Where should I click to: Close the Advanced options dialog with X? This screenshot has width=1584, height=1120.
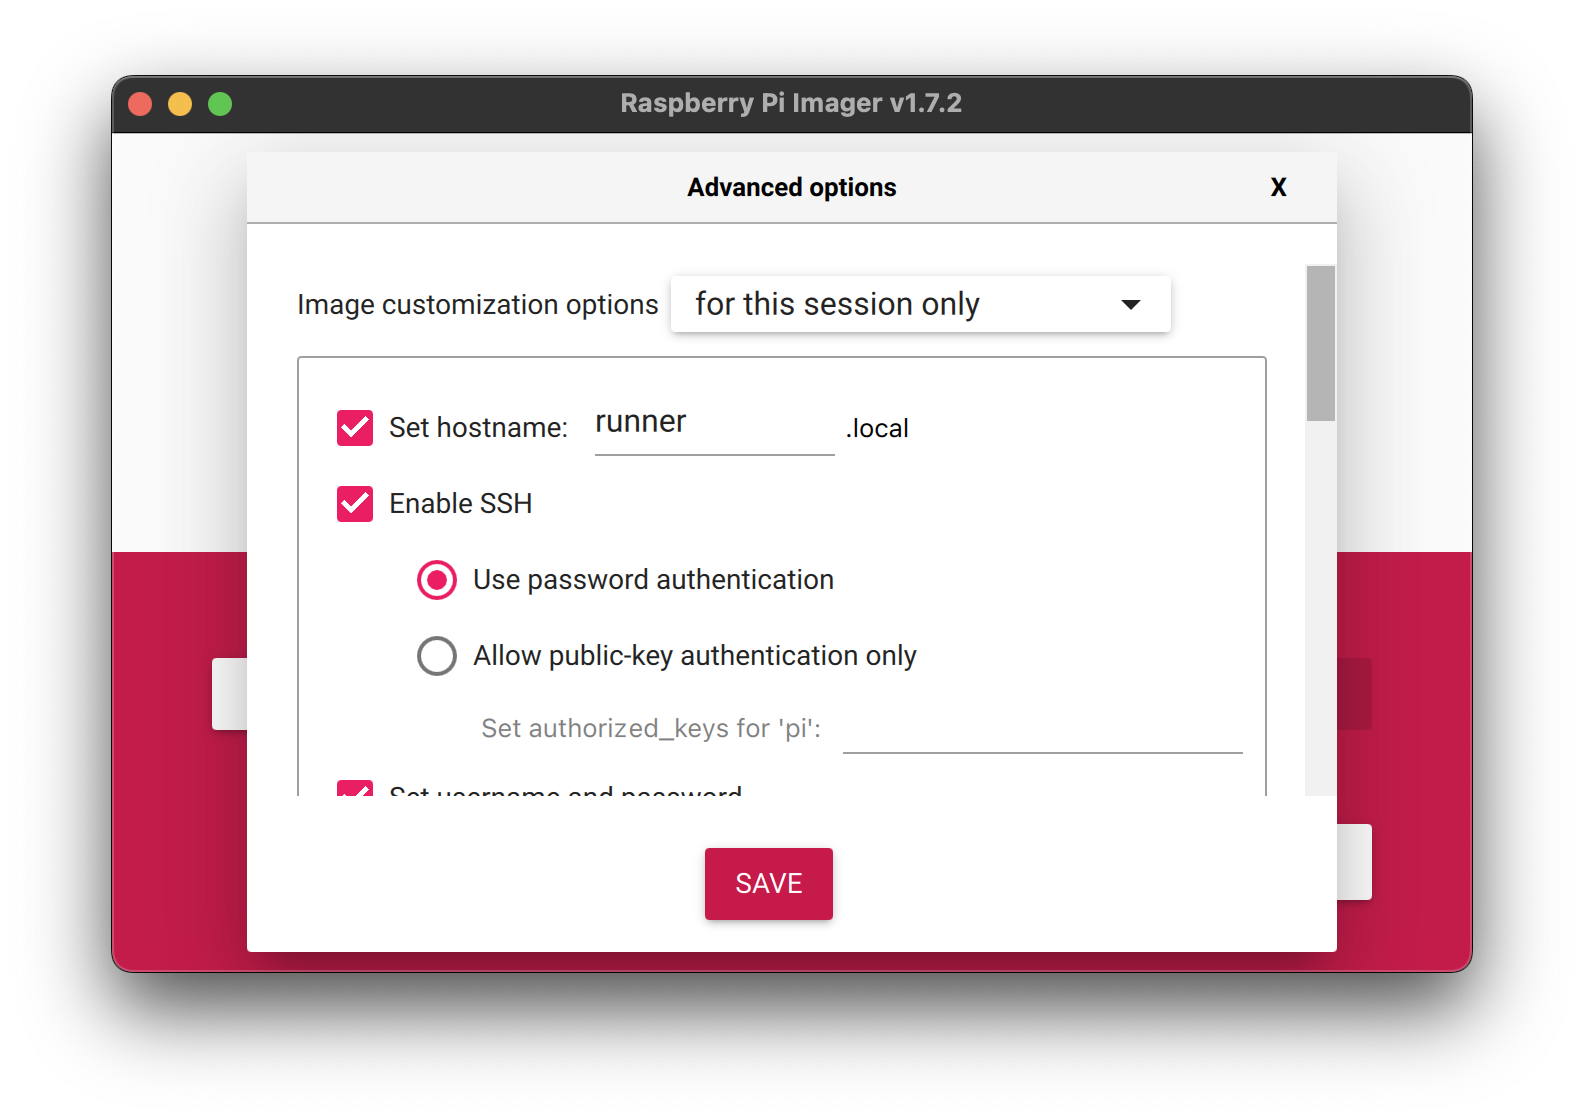click(x=1278, y=188)
